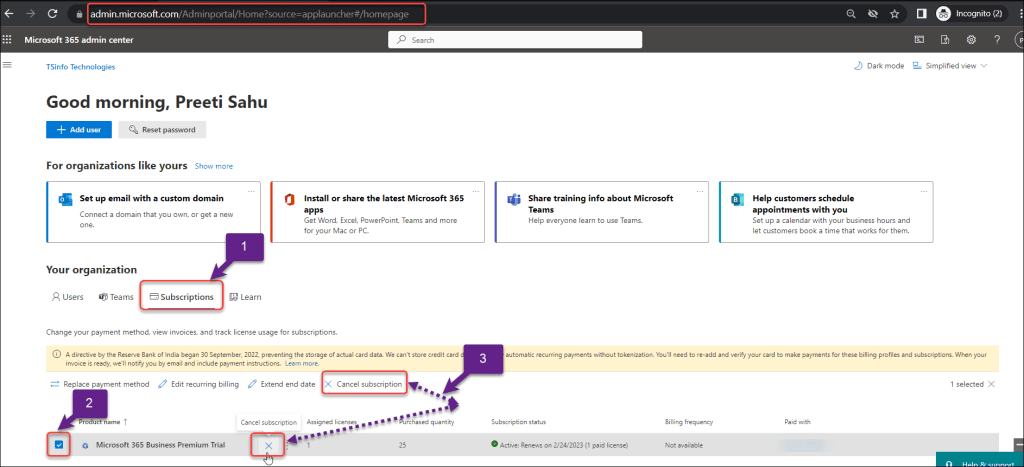
Task: Open Cloud Shell icon in admin header
Action: click(x=918, y=40)
